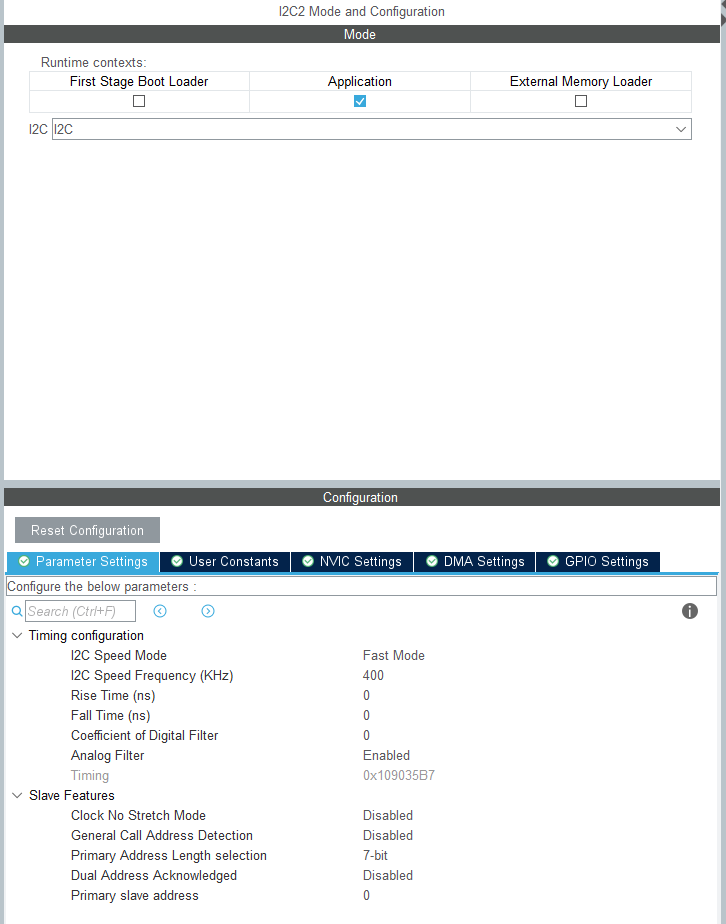Screen dimensions: 726x924
Task: Collapse the Timing configuration section
Action: point(18,635)
